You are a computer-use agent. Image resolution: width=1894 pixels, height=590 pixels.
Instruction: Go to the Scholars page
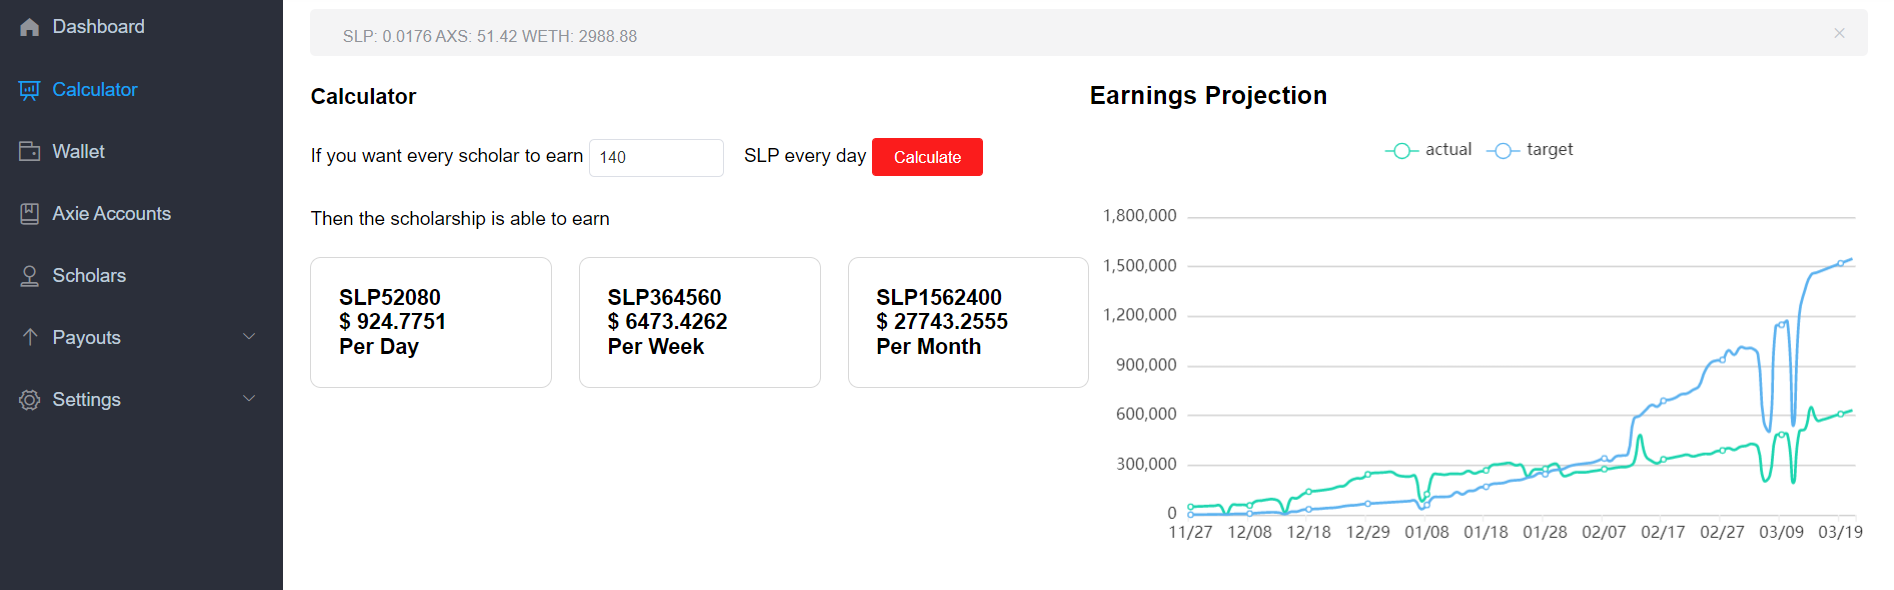[x=89, y=276]
